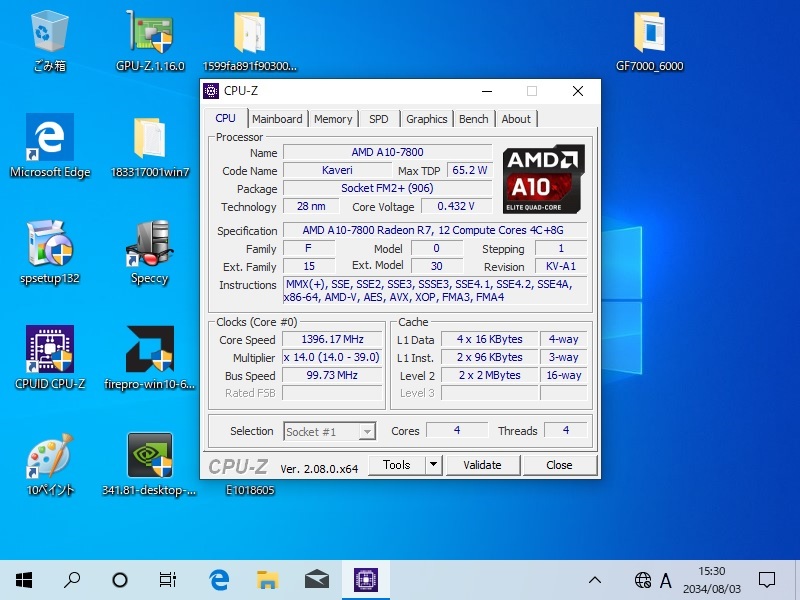This screenshot has height=600, width=800.
Task: Toggle the IME input mode A indicator
Action: (665, 580)
